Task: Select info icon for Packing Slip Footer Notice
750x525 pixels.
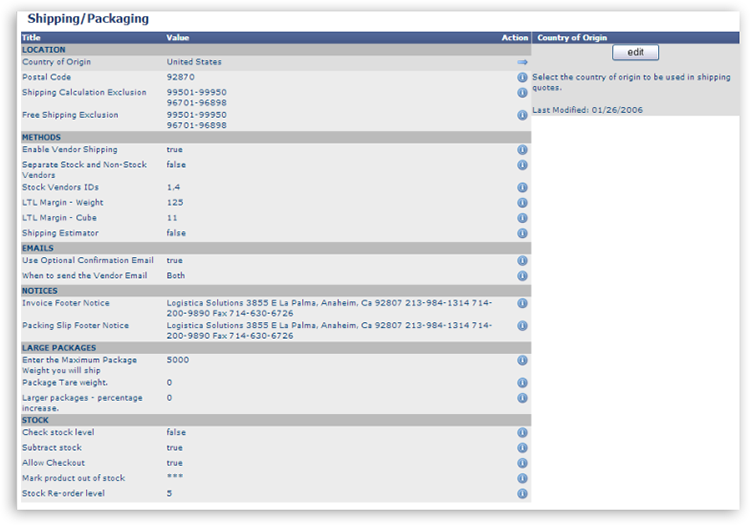Action: tap(522, 326)
